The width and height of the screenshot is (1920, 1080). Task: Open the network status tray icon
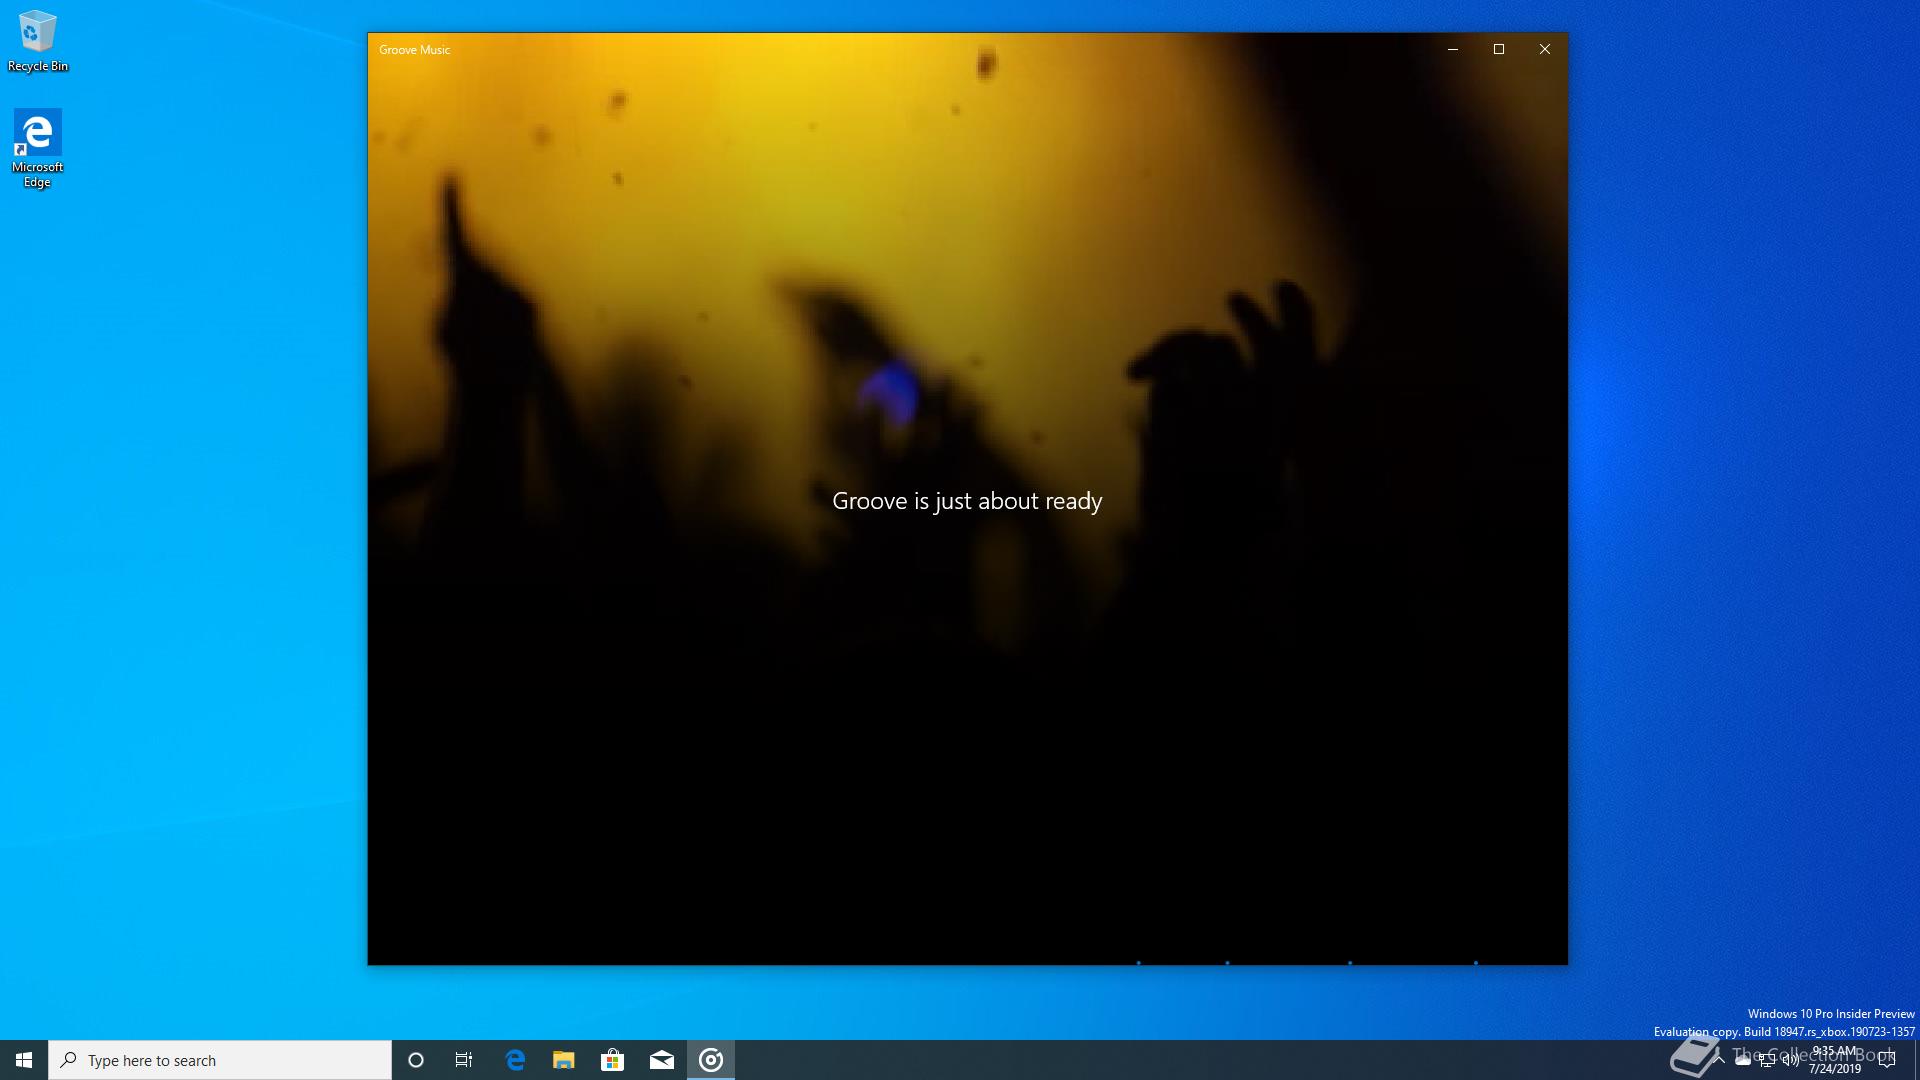point(1767,1060)
